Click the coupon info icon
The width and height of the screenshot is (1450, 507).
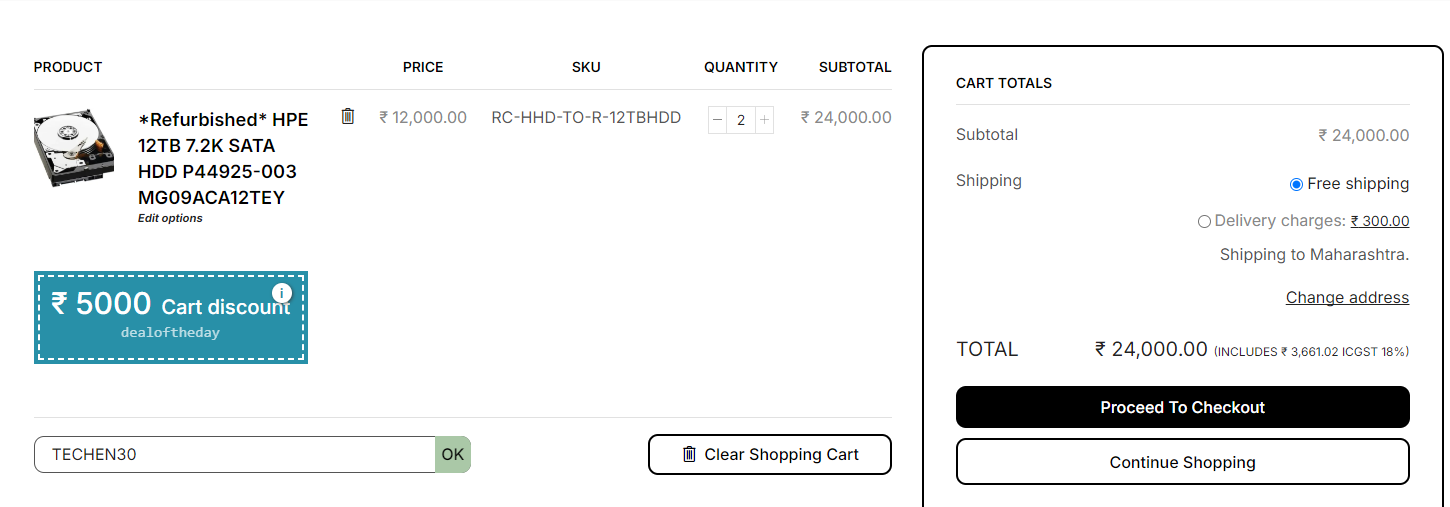[282, 293]
